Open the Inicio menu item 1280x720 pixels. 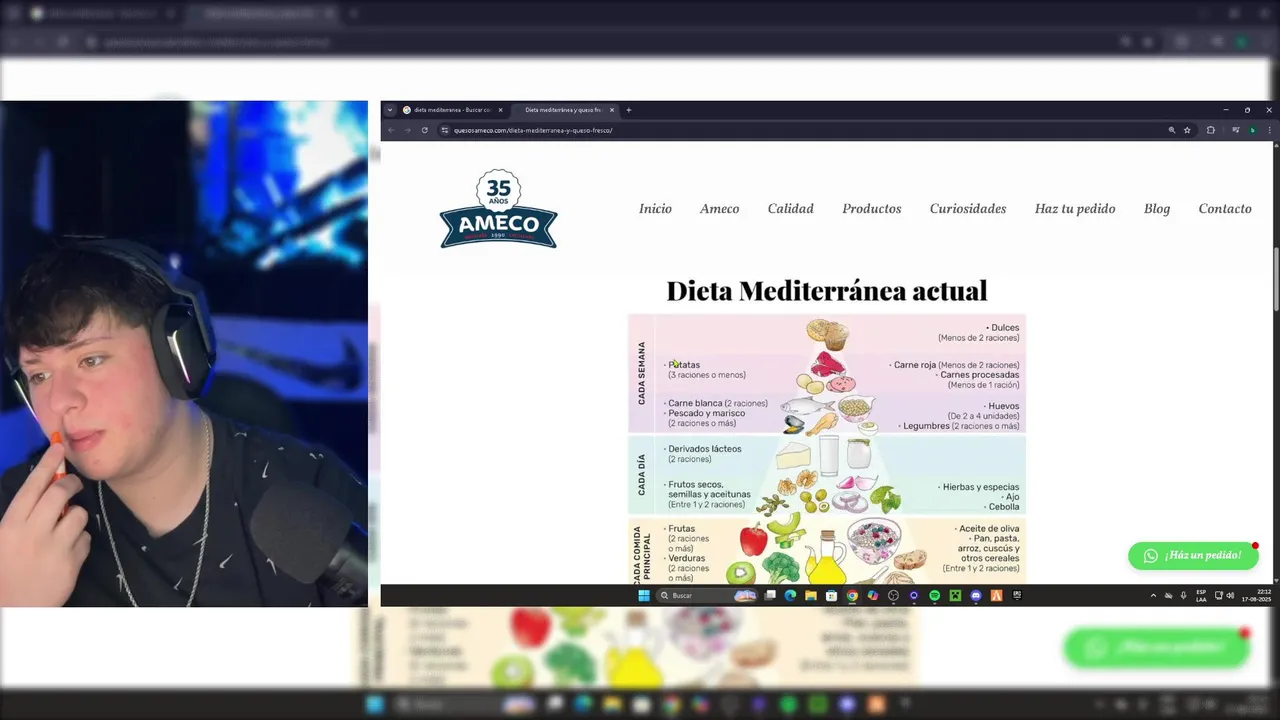[655, 208]
